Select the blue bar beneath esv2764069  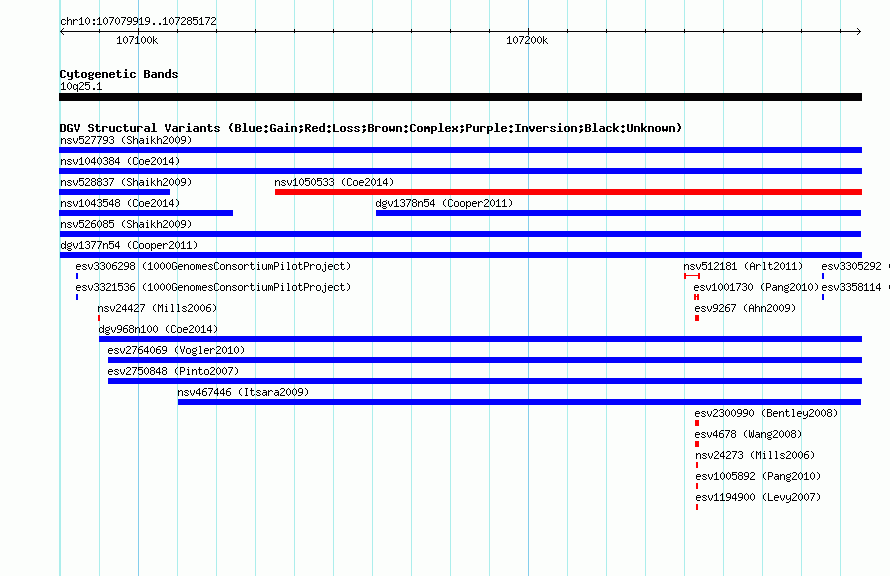(x=485, y=360)
